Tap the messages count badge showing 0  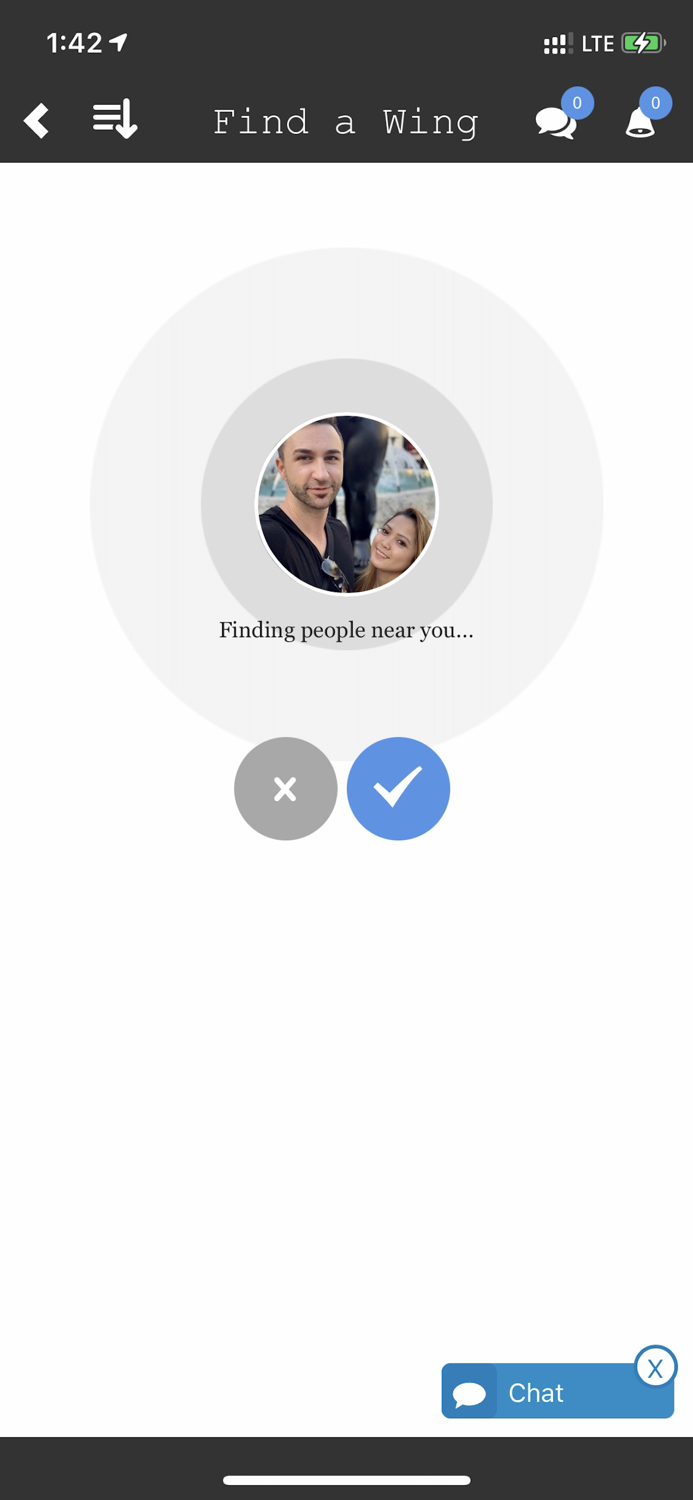click(577, 103)
